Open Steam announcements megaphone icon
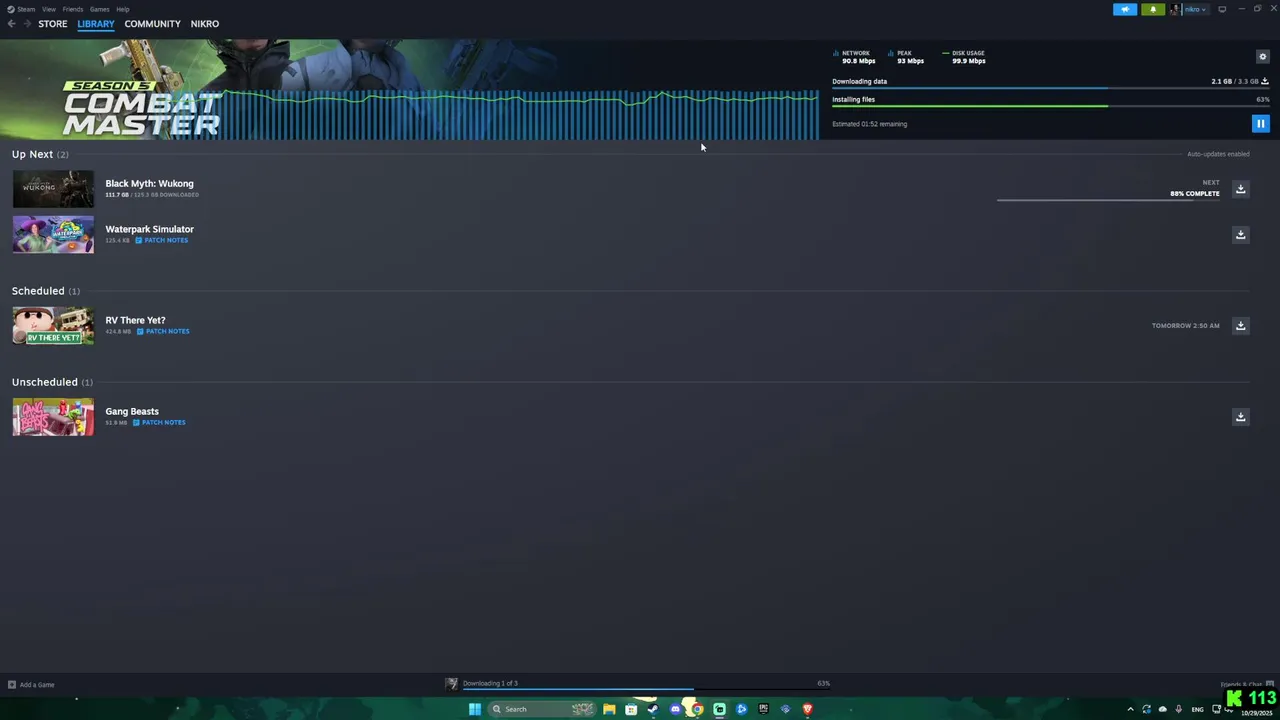The height and width of the screenshot is (720, 1280). [1125, 9]
